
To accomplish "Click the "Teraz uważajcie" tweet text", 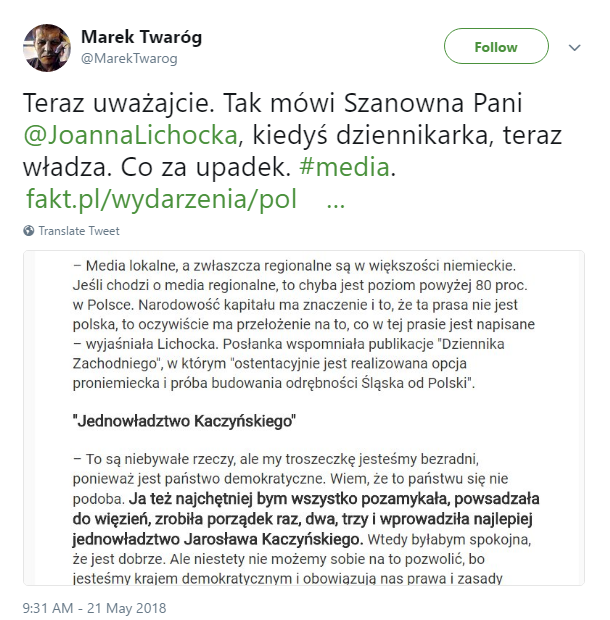I will [x=118, y=103].
